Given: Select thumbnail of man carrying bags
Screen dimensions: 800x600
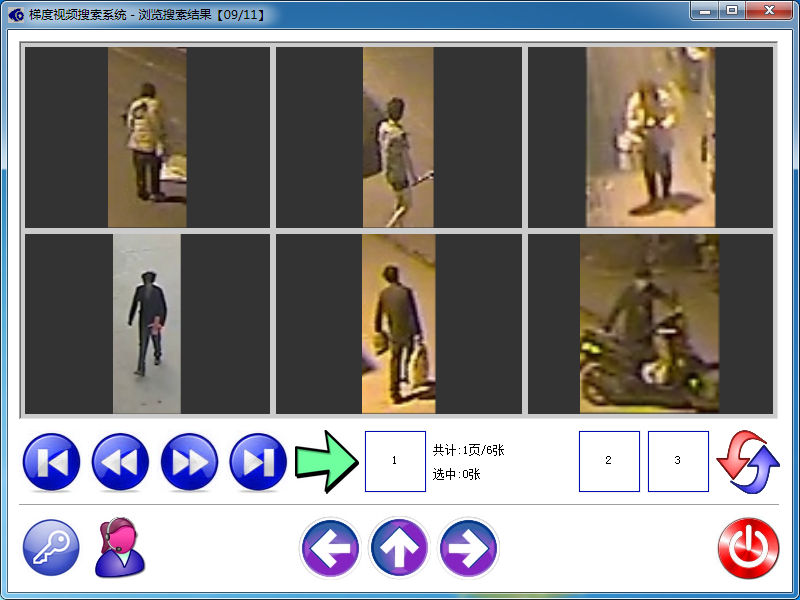Looking at the screenshot, I should pos(399,324).
